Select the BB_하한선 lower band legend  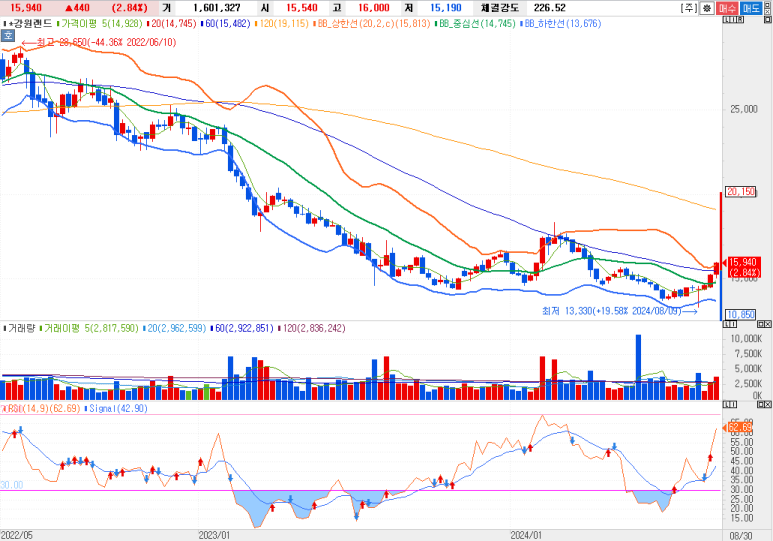(562, 23)
